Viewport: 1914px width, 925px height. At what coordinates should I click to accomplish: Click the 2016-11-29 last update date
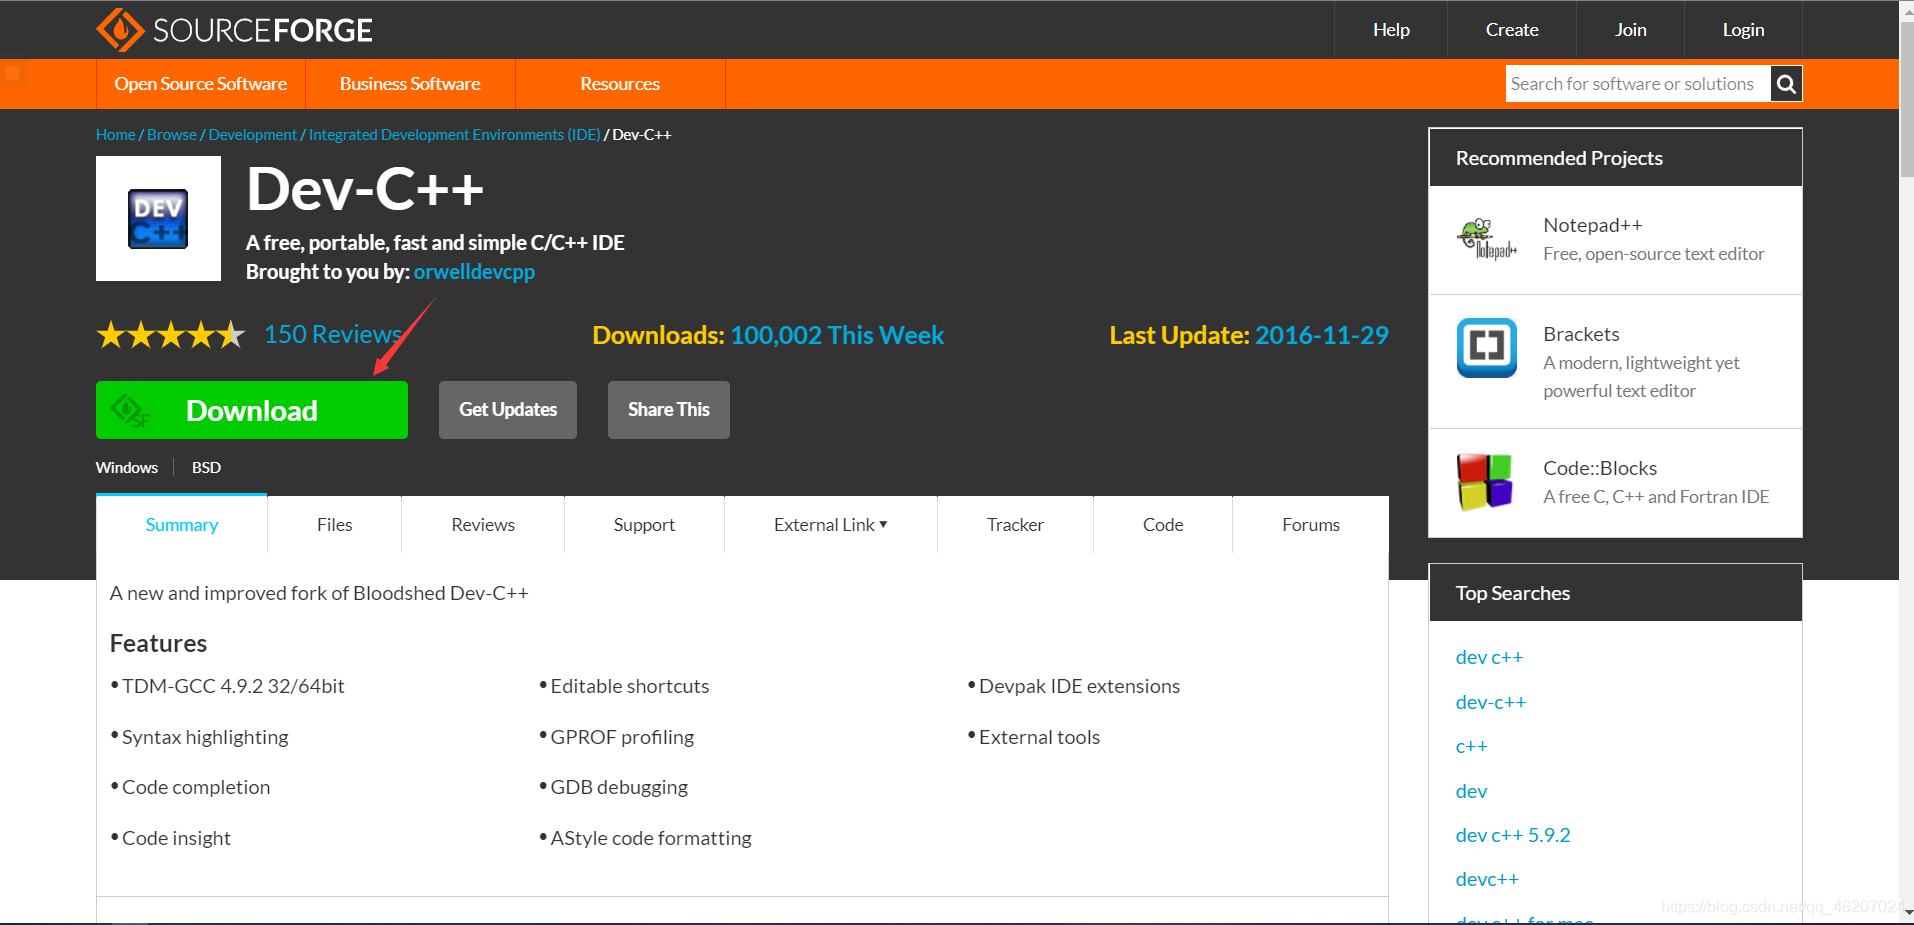click(1321, 335)
